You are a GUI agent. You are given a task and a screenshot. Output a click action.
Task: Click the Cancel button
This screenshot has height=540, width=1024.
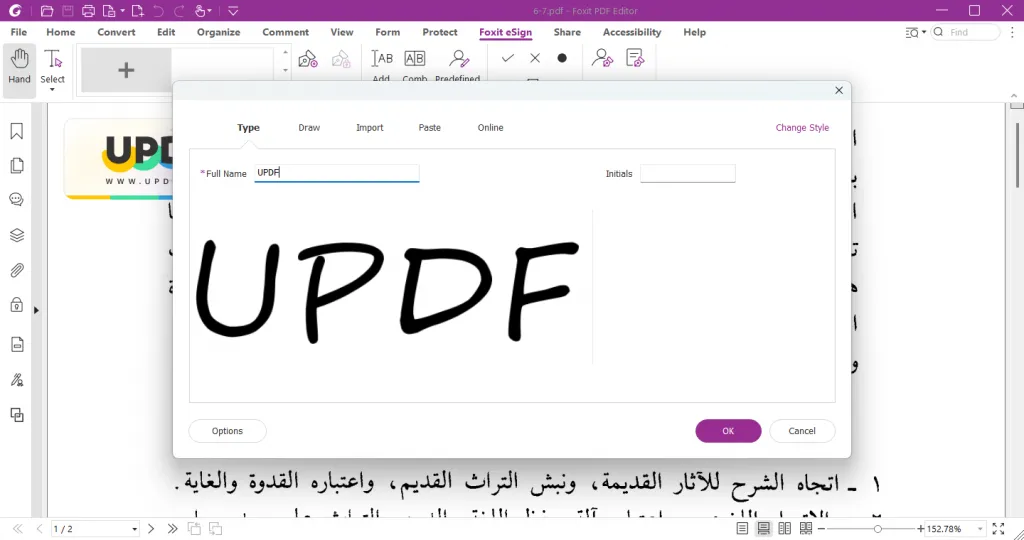[x=802, y=431]
